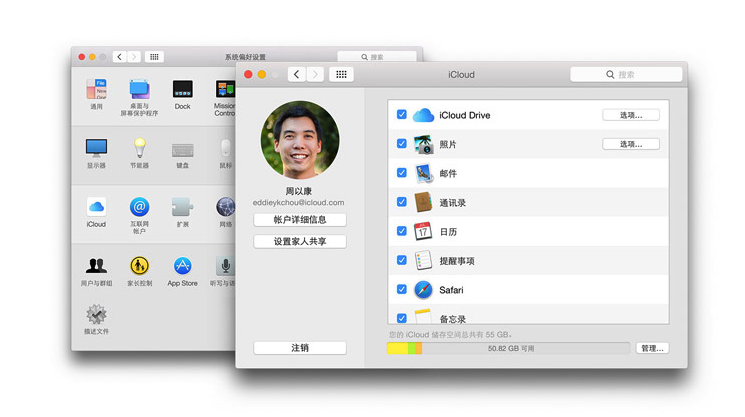Go back using the iCloud window's back arrow
This screenshot has width=745, height=417.
pyautogui.click(x=296, y=75)
